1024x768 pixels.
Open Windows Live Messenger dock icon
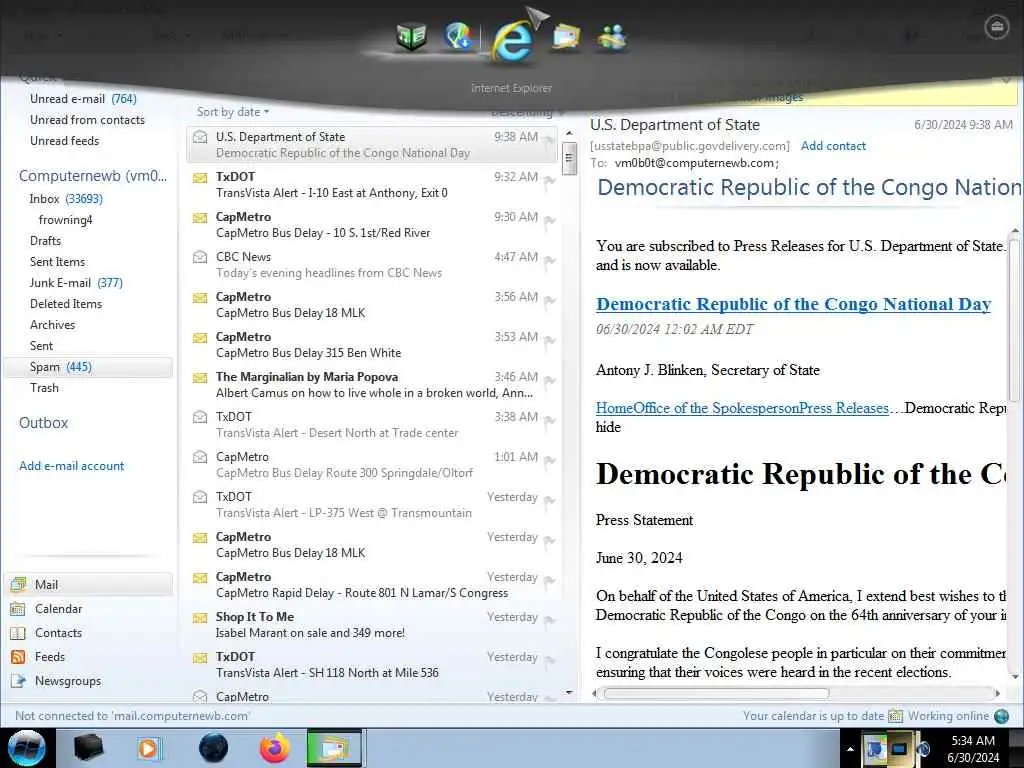point(611,37)
